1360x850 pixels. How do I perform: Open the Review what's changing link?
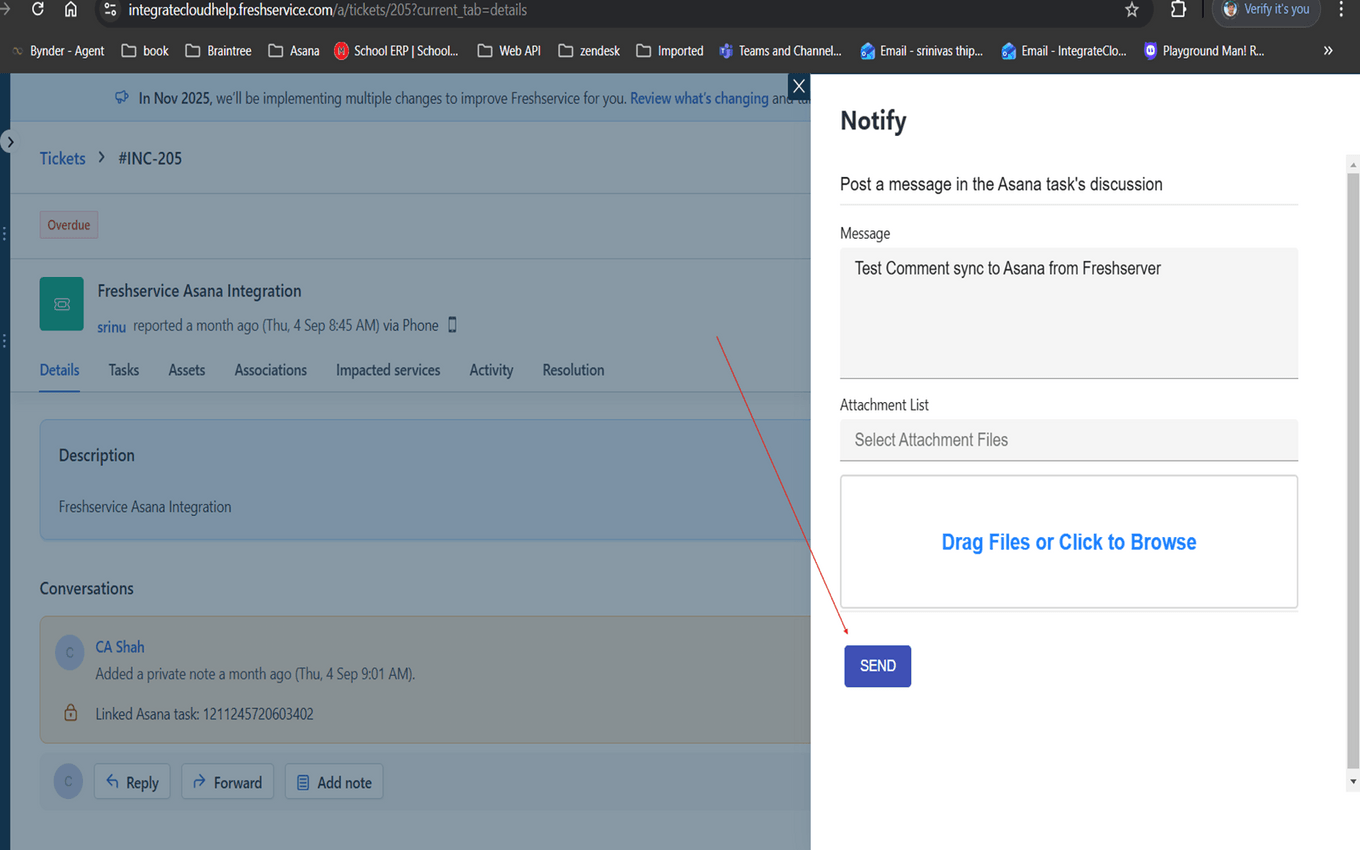coord(699,97)
